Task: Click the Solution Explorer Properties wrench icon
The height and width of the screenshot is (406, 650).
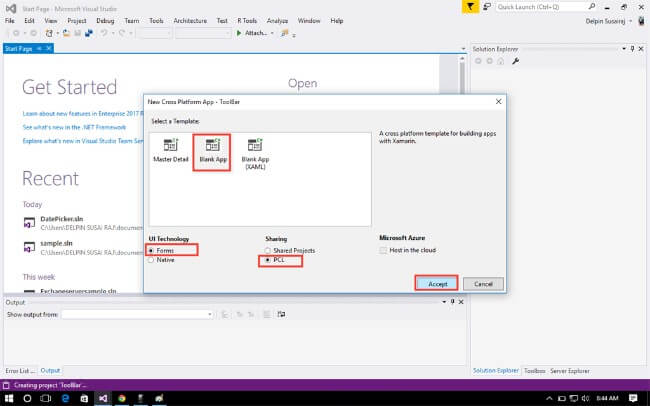Action: click(x=515, y=61)
